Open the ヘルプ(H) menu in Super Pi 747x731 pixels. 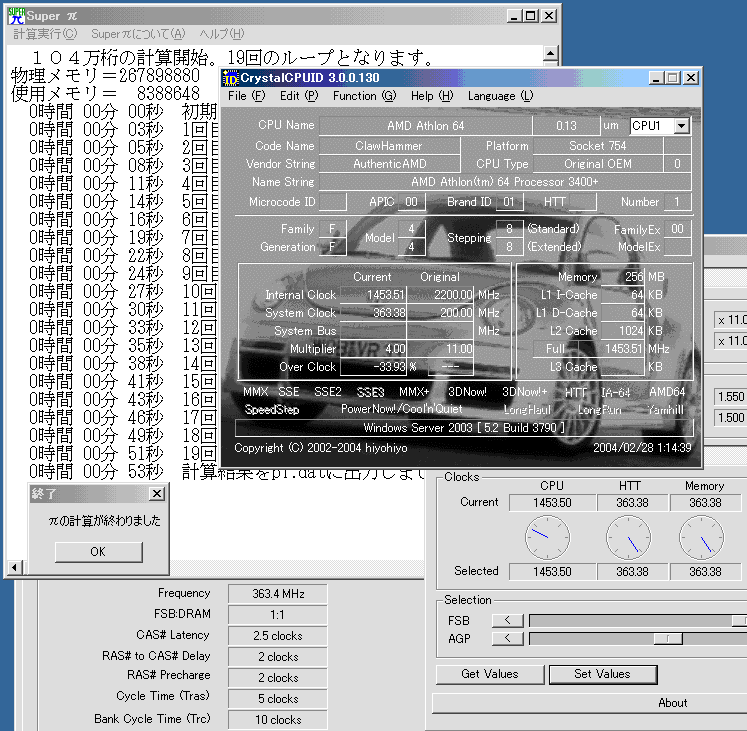point(222,34)
